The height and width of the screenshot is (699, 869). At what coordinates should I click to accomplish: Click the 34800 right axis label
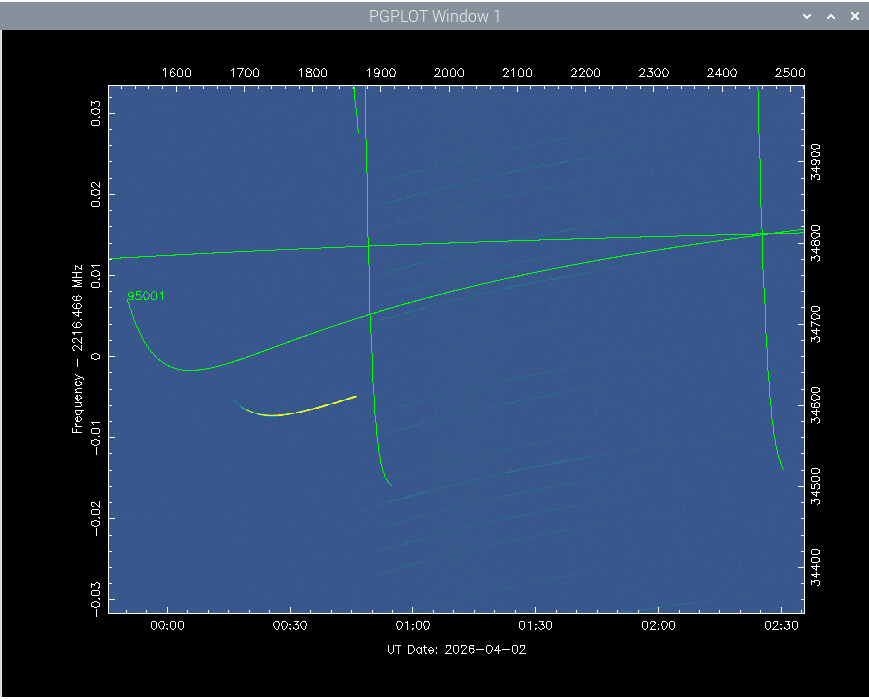tap(817, 243)
